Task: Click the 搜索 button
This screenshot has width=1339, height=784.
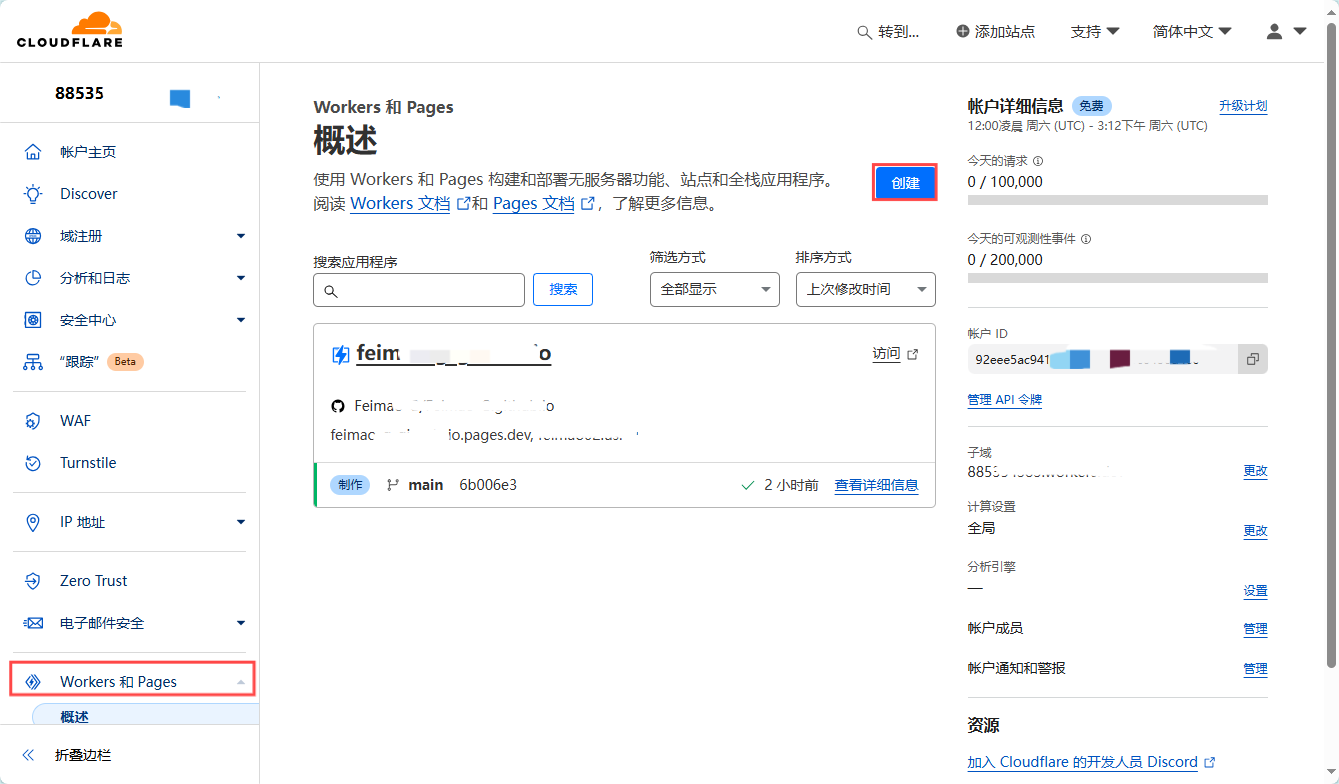Action: 563,289
